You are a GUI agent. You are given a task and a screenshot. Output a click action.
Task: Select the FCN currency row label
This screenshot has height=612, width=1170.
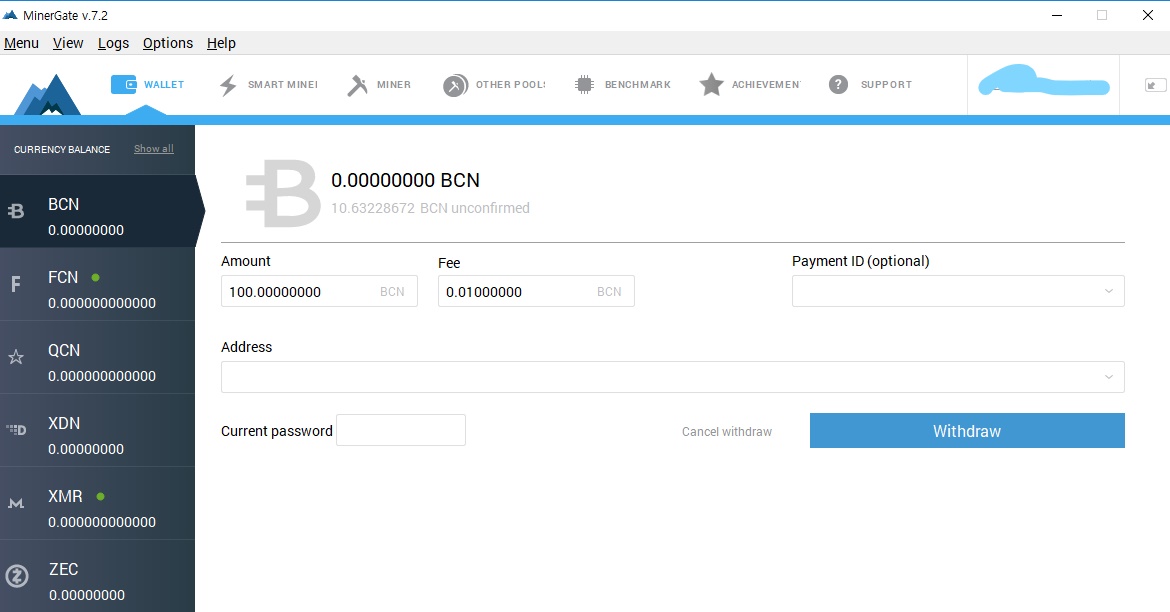63,277
